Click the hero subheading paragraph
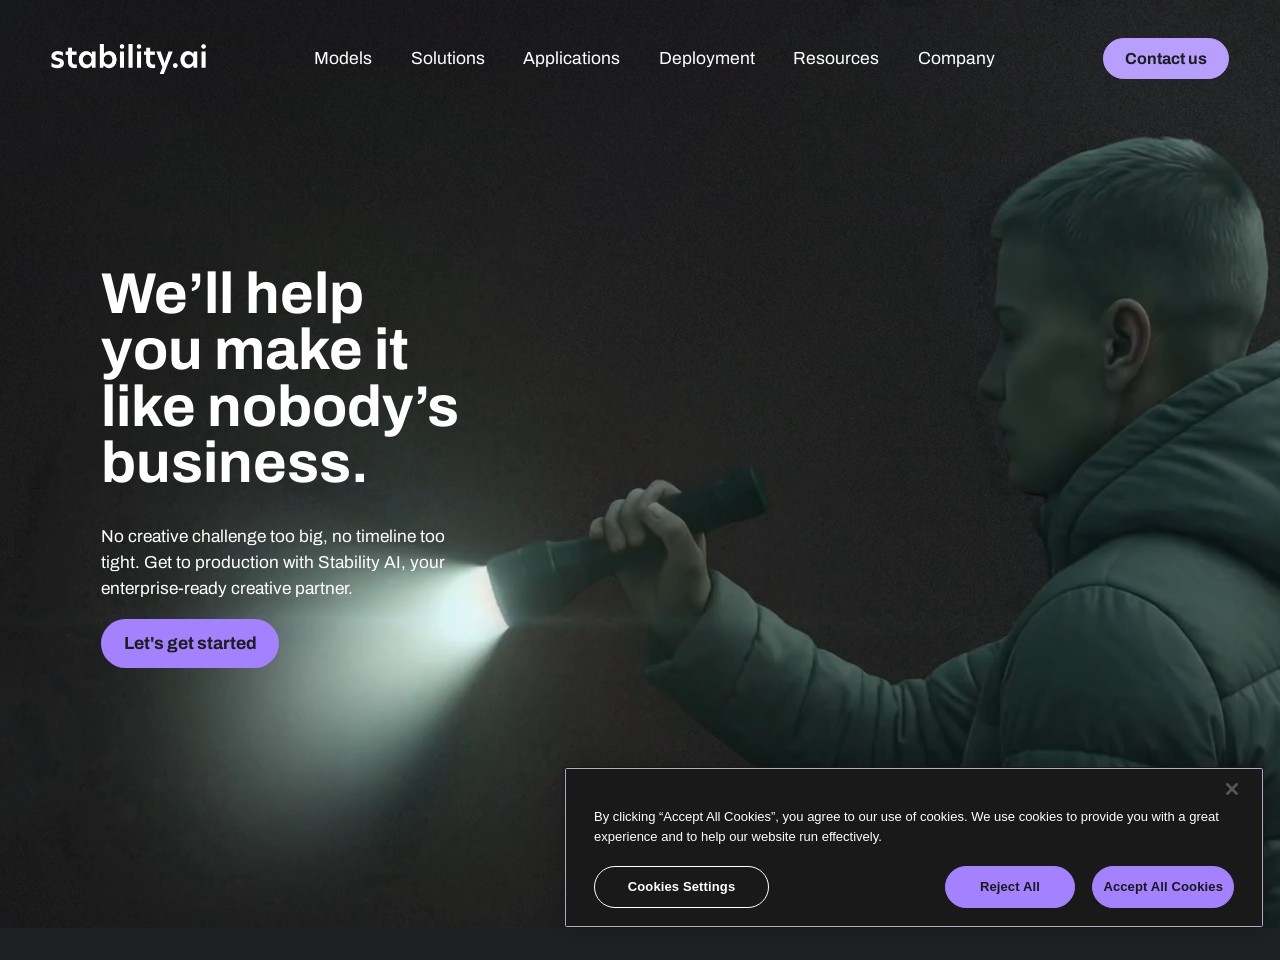1280x960 pixels. [273, 562]
